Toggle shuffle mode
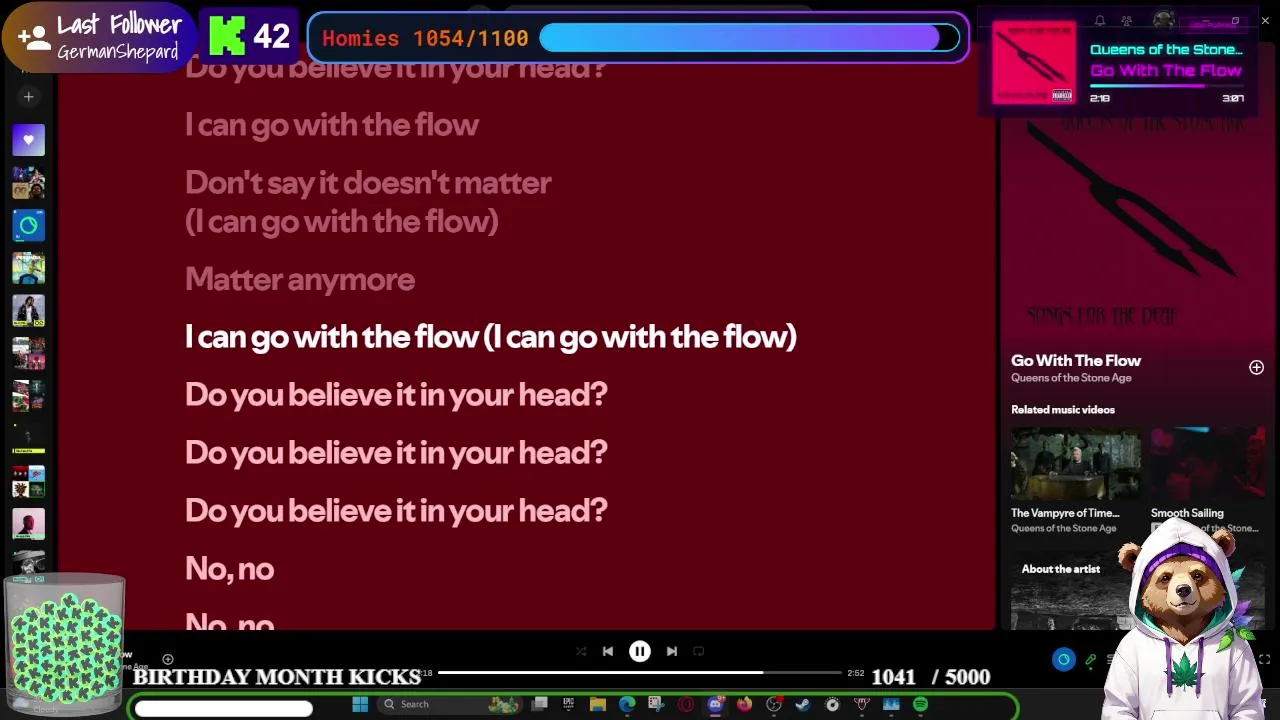Image resolution: width=1280 pixels, height=720 pixels. 581,651
